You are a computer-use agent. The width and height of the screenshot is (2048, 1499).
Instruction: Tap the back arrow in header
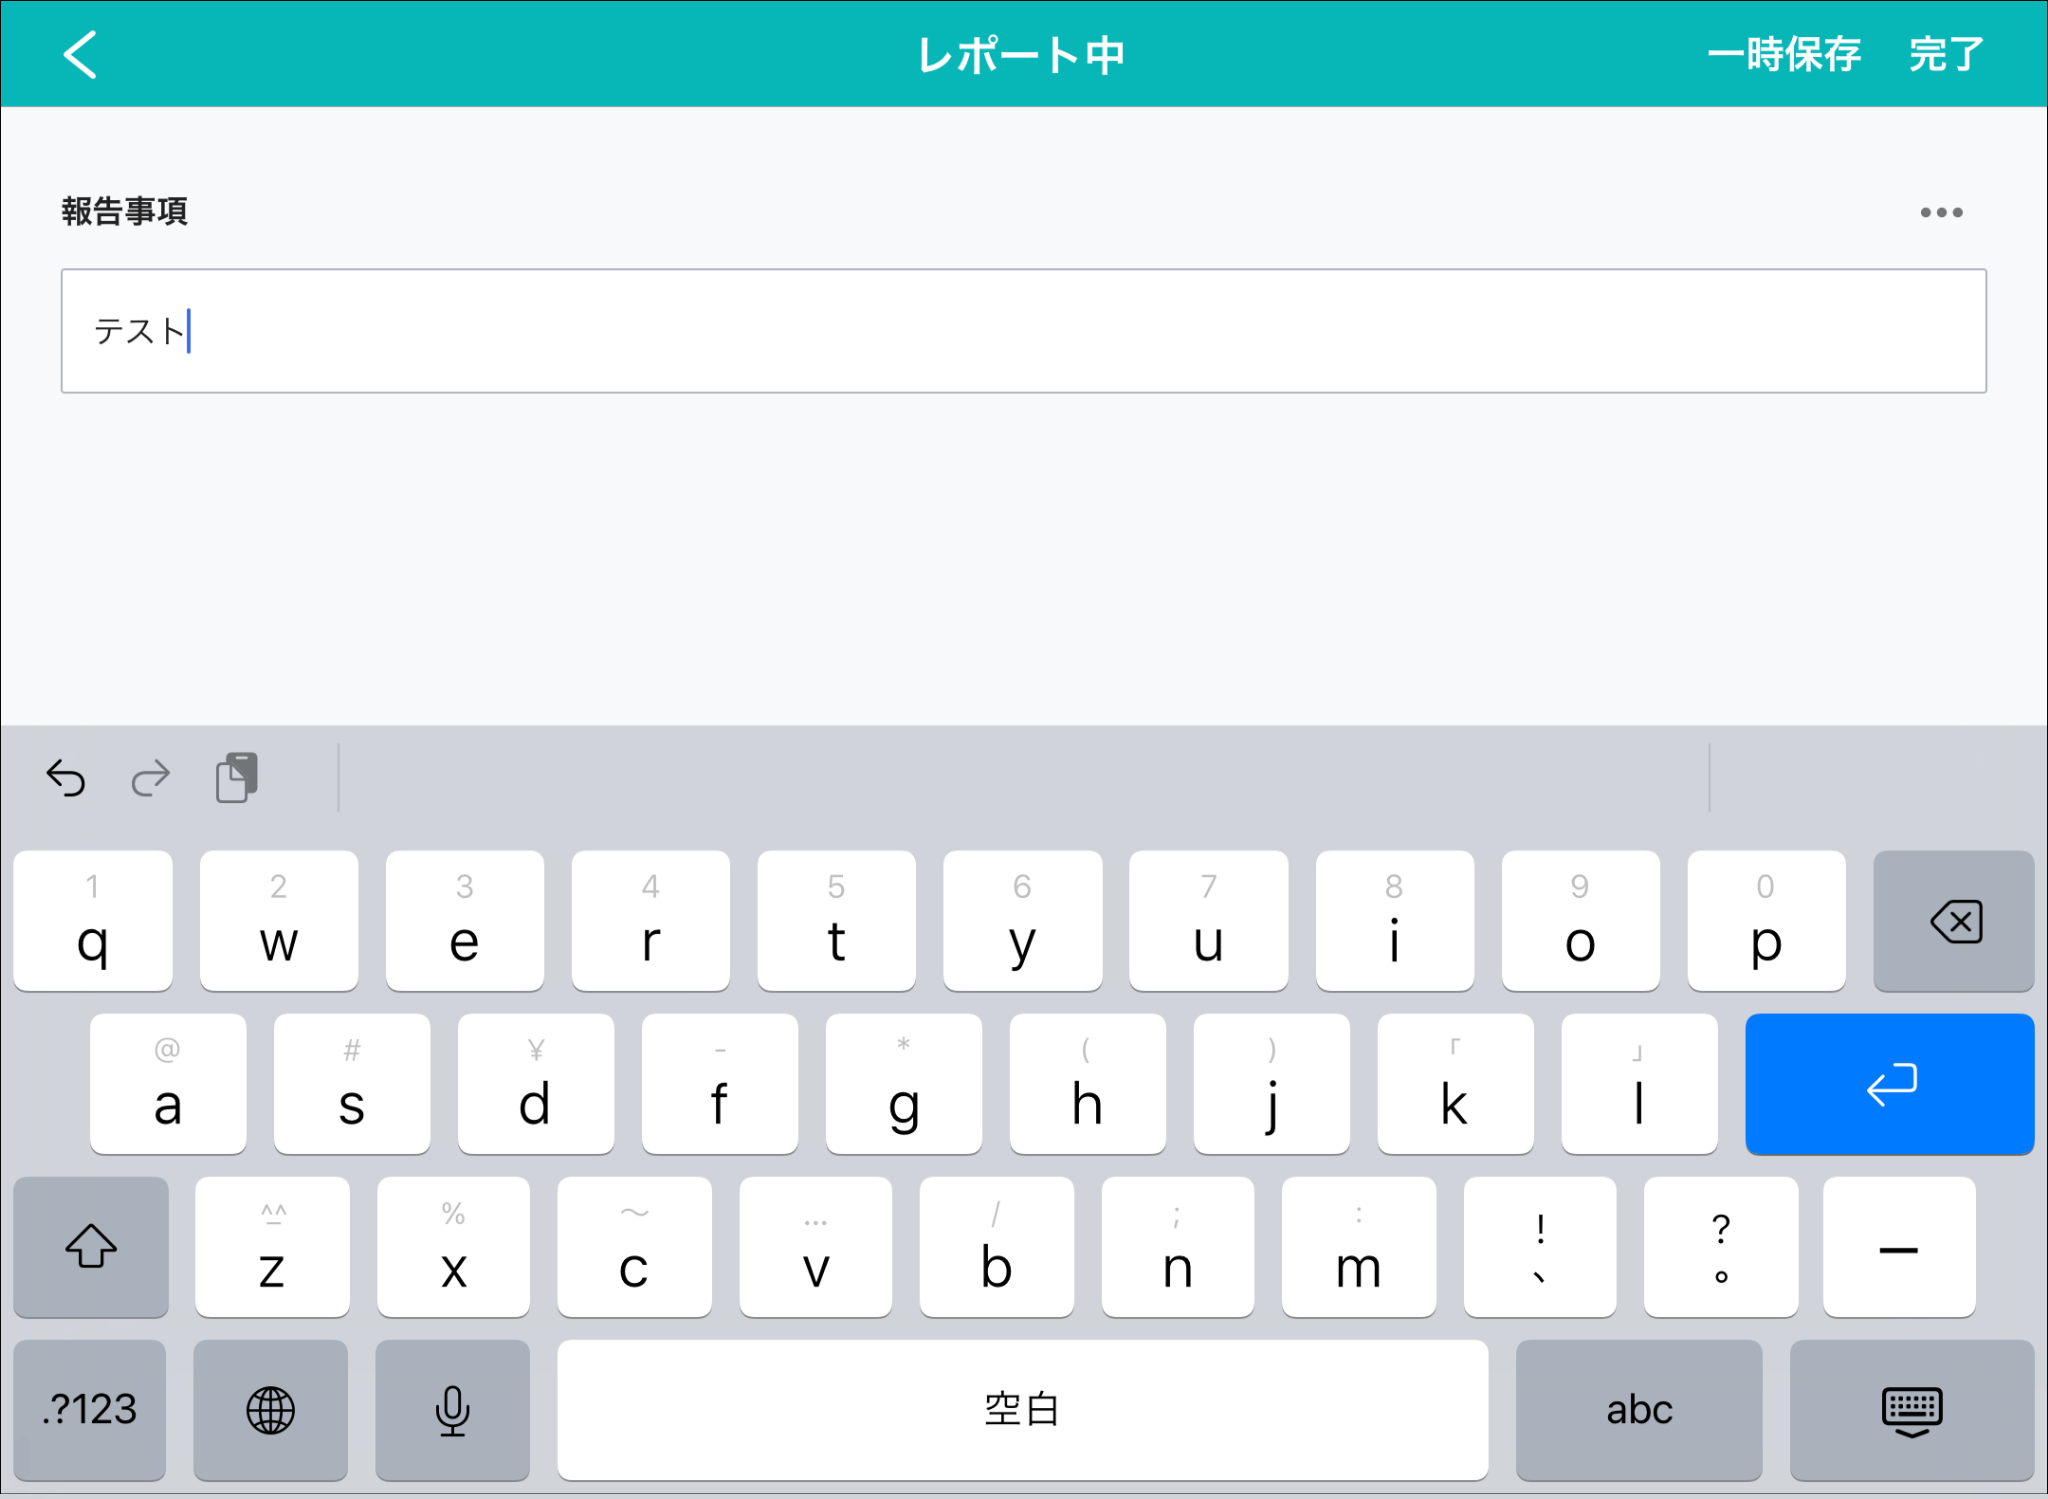point(80,54)
